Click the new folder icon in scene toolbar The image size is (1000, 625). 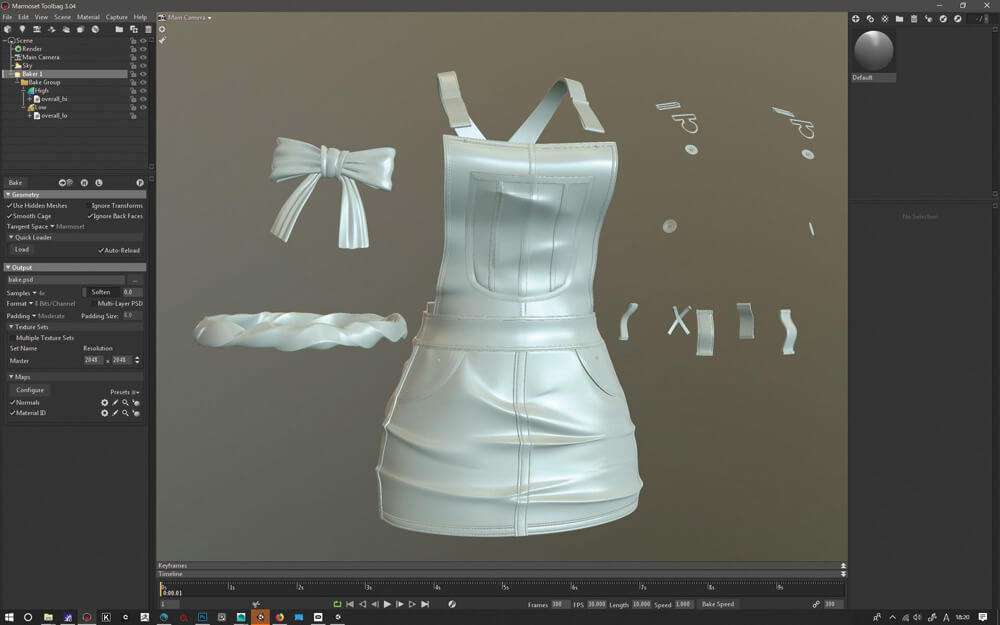[x=119, y=29]
